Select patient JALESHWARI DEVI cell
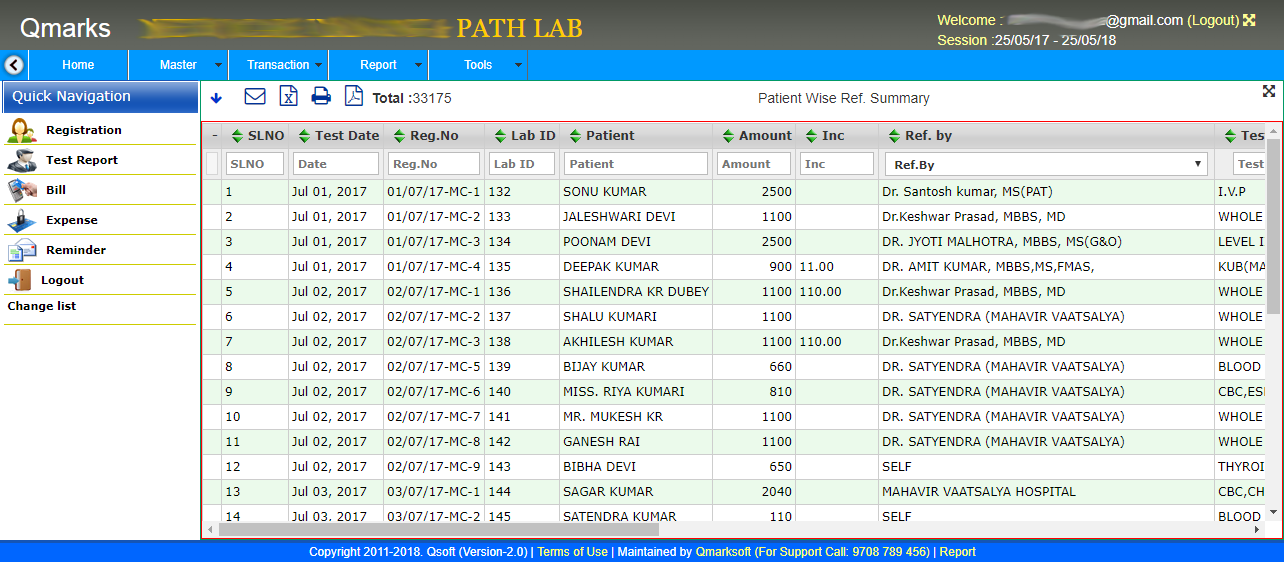This screenshot has height=562, width=1284. coord(636,217)
